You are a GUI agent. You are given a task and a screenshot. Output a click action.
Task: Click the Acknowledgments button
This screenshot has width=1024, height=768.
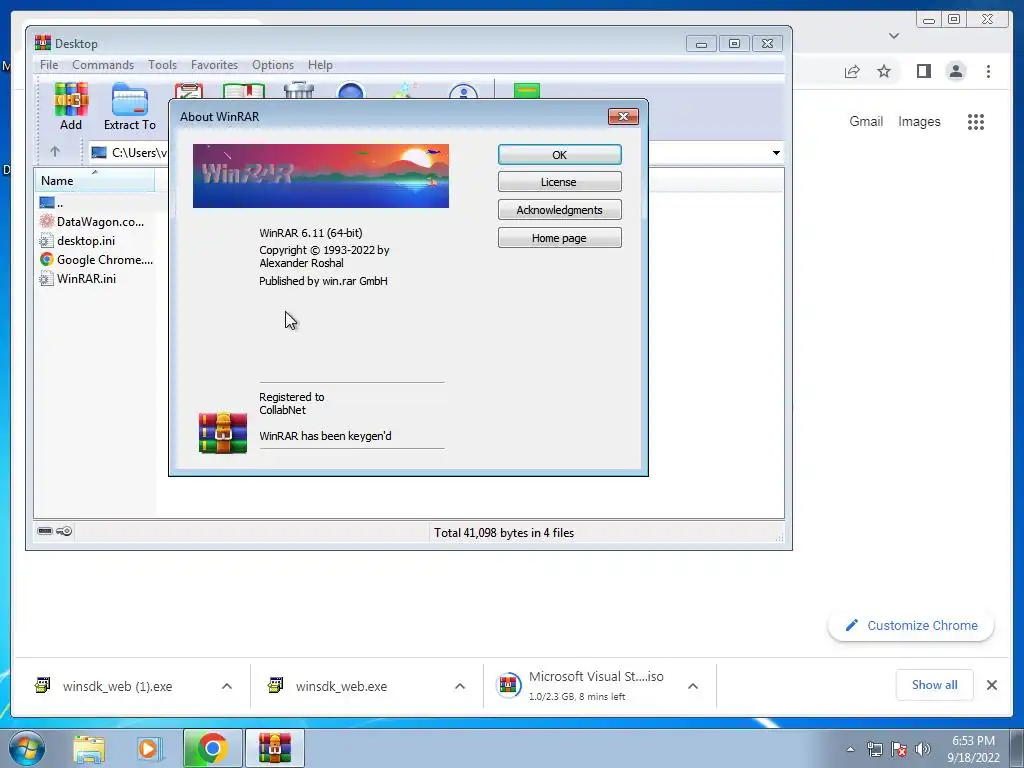coord(560,210)
